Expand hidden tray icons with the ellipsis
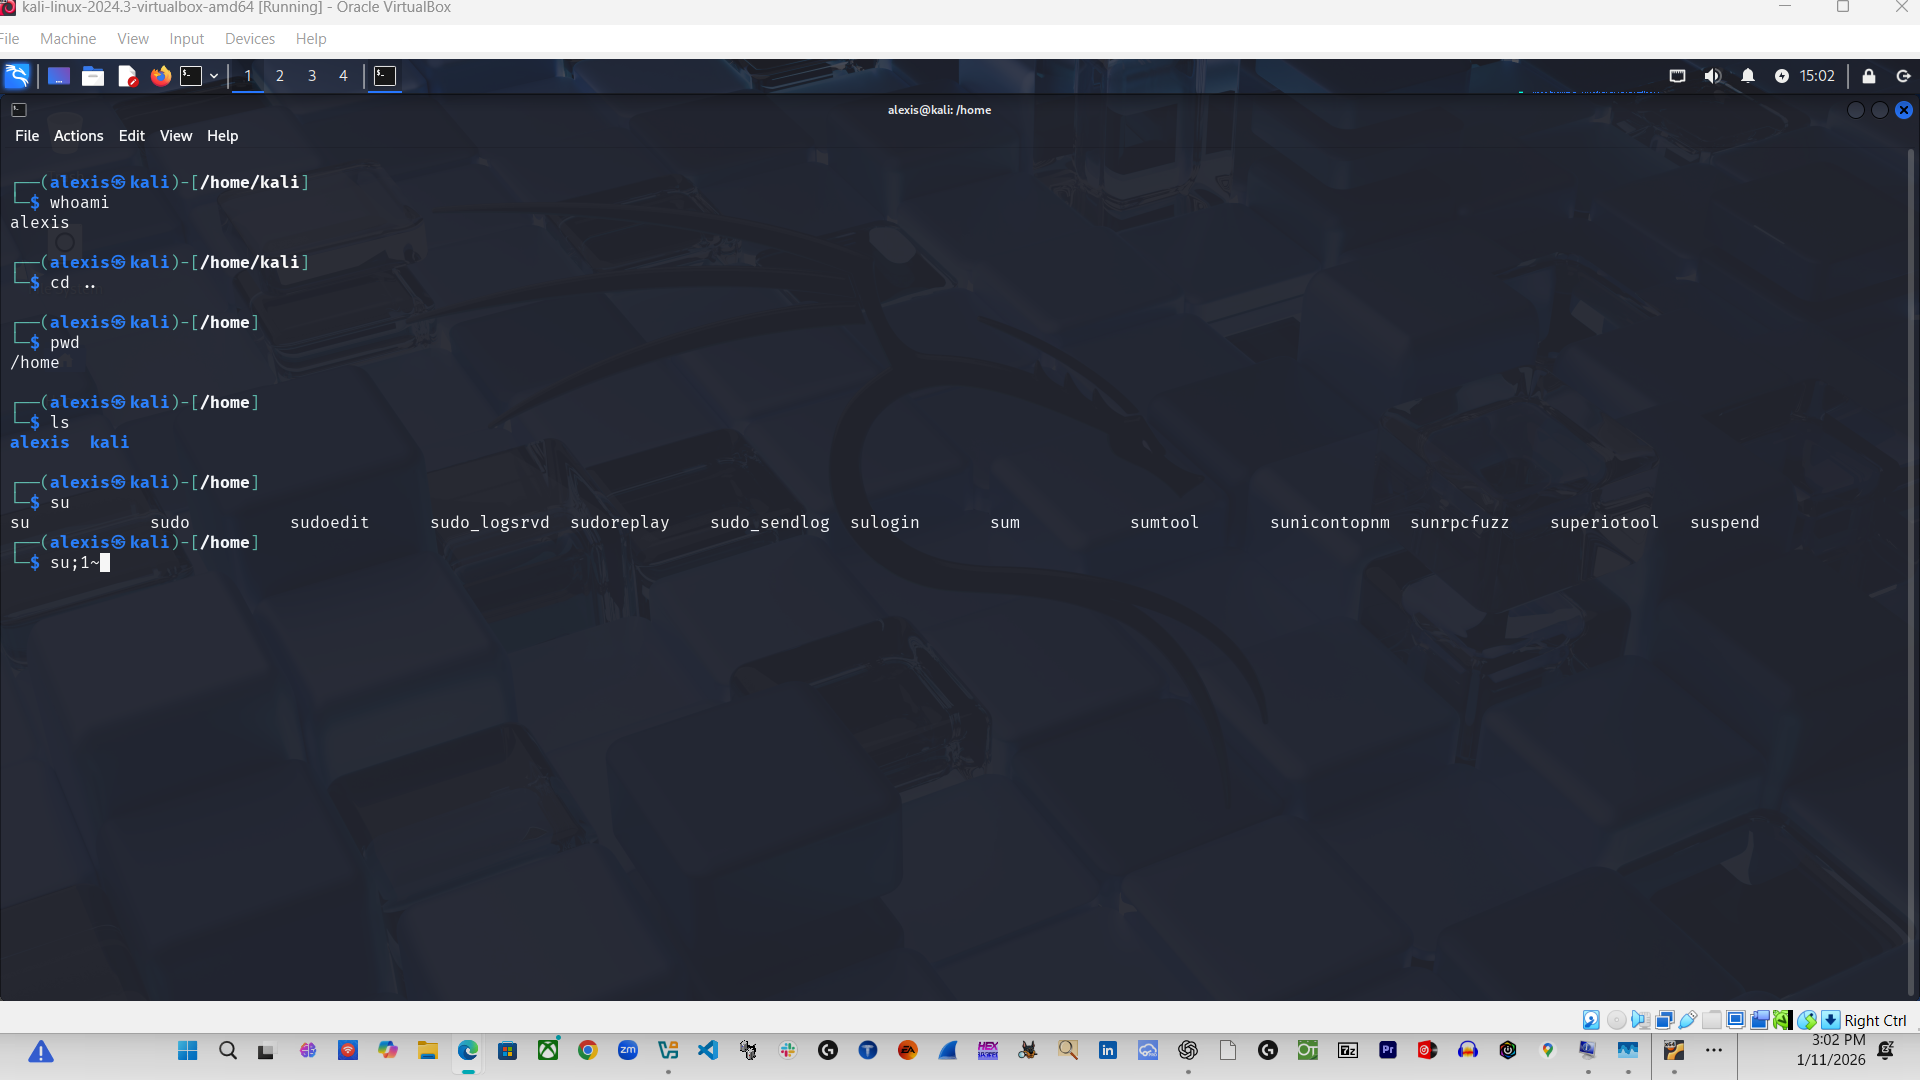The width and height of the screenshot is (1920, 1080). [x=1714, y=1050]
